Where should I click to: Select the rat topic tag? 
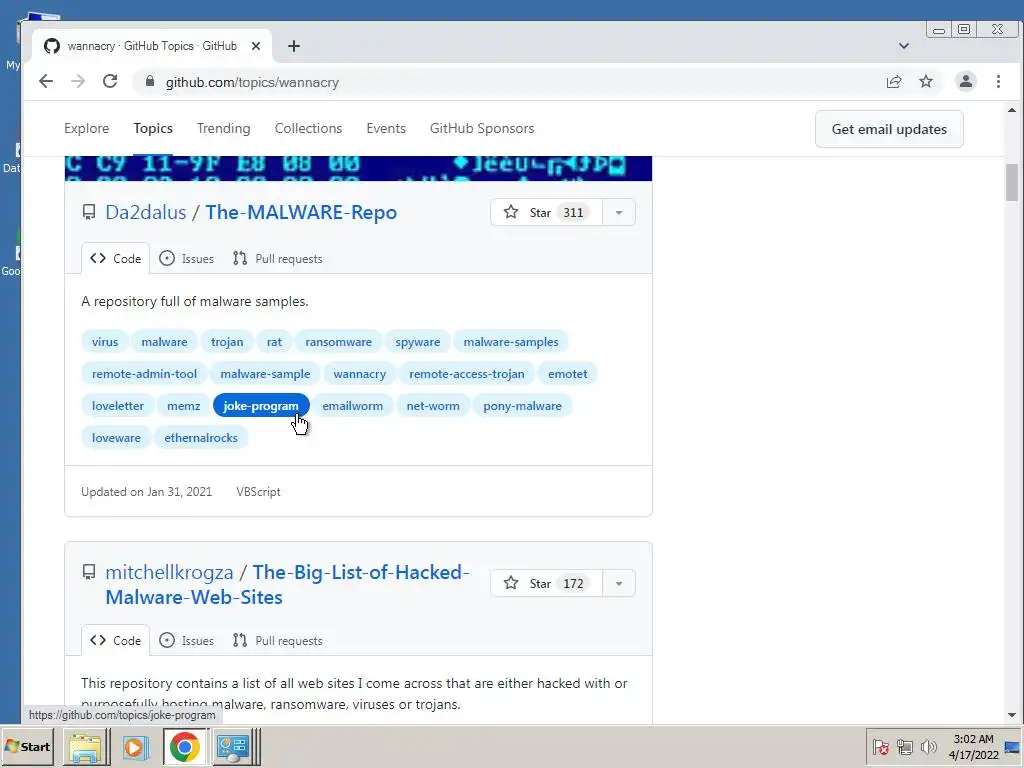click(x=274, y=342)
